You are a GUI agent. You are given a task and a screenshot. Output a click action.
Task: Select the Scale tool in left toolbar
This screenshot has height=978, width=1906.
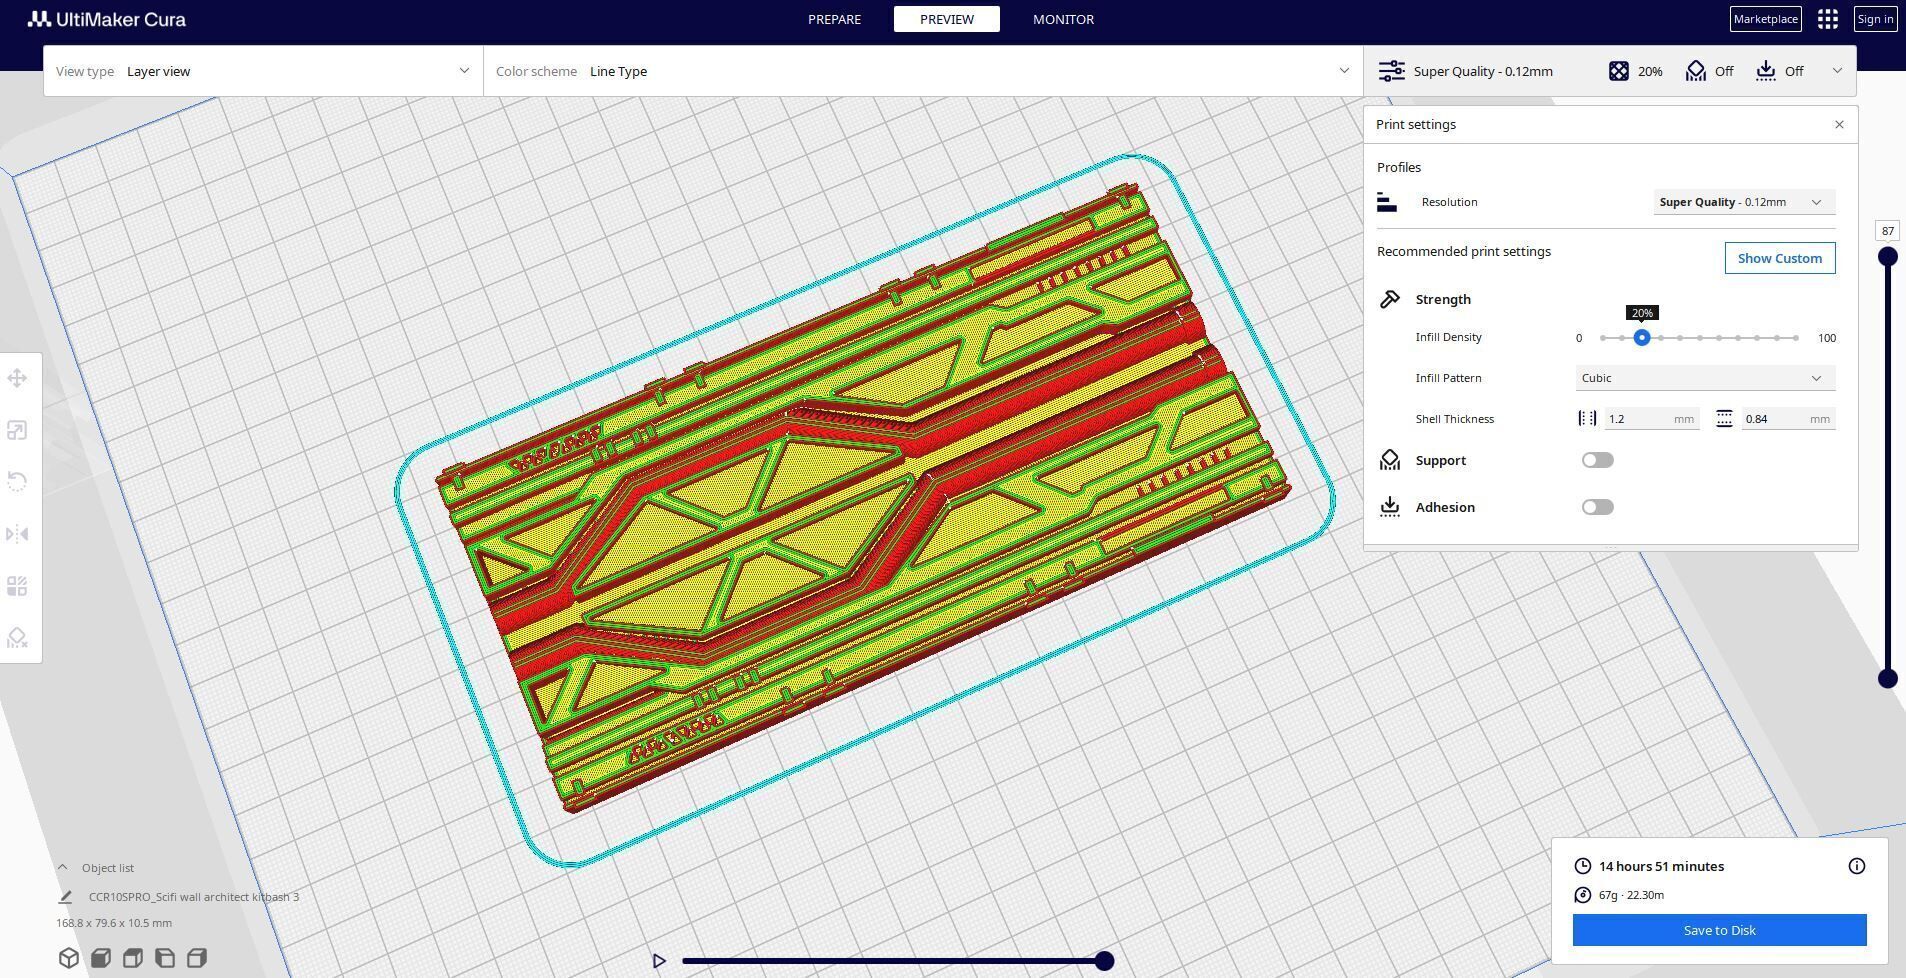coord(17,430)
